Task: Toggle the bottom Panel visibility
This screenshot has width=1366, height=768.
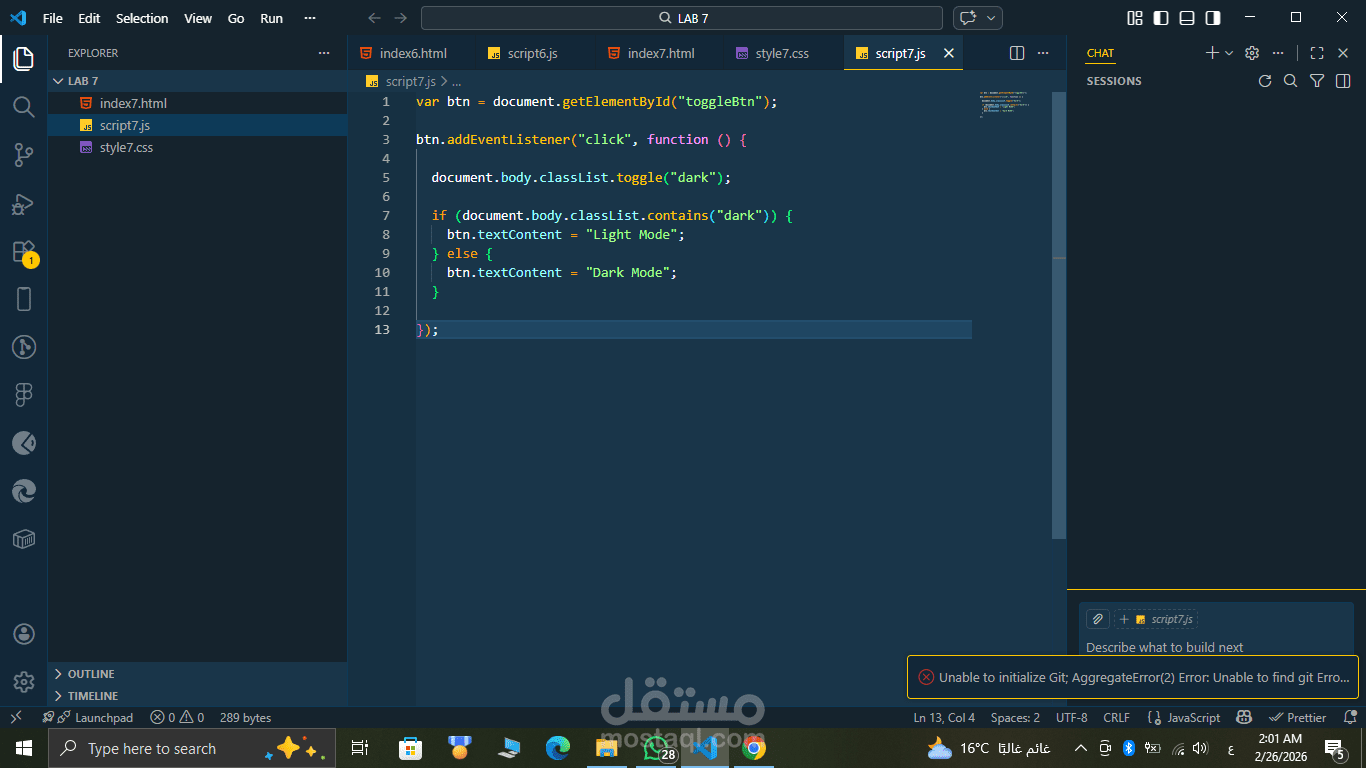Action: [x=1187, y=18]
